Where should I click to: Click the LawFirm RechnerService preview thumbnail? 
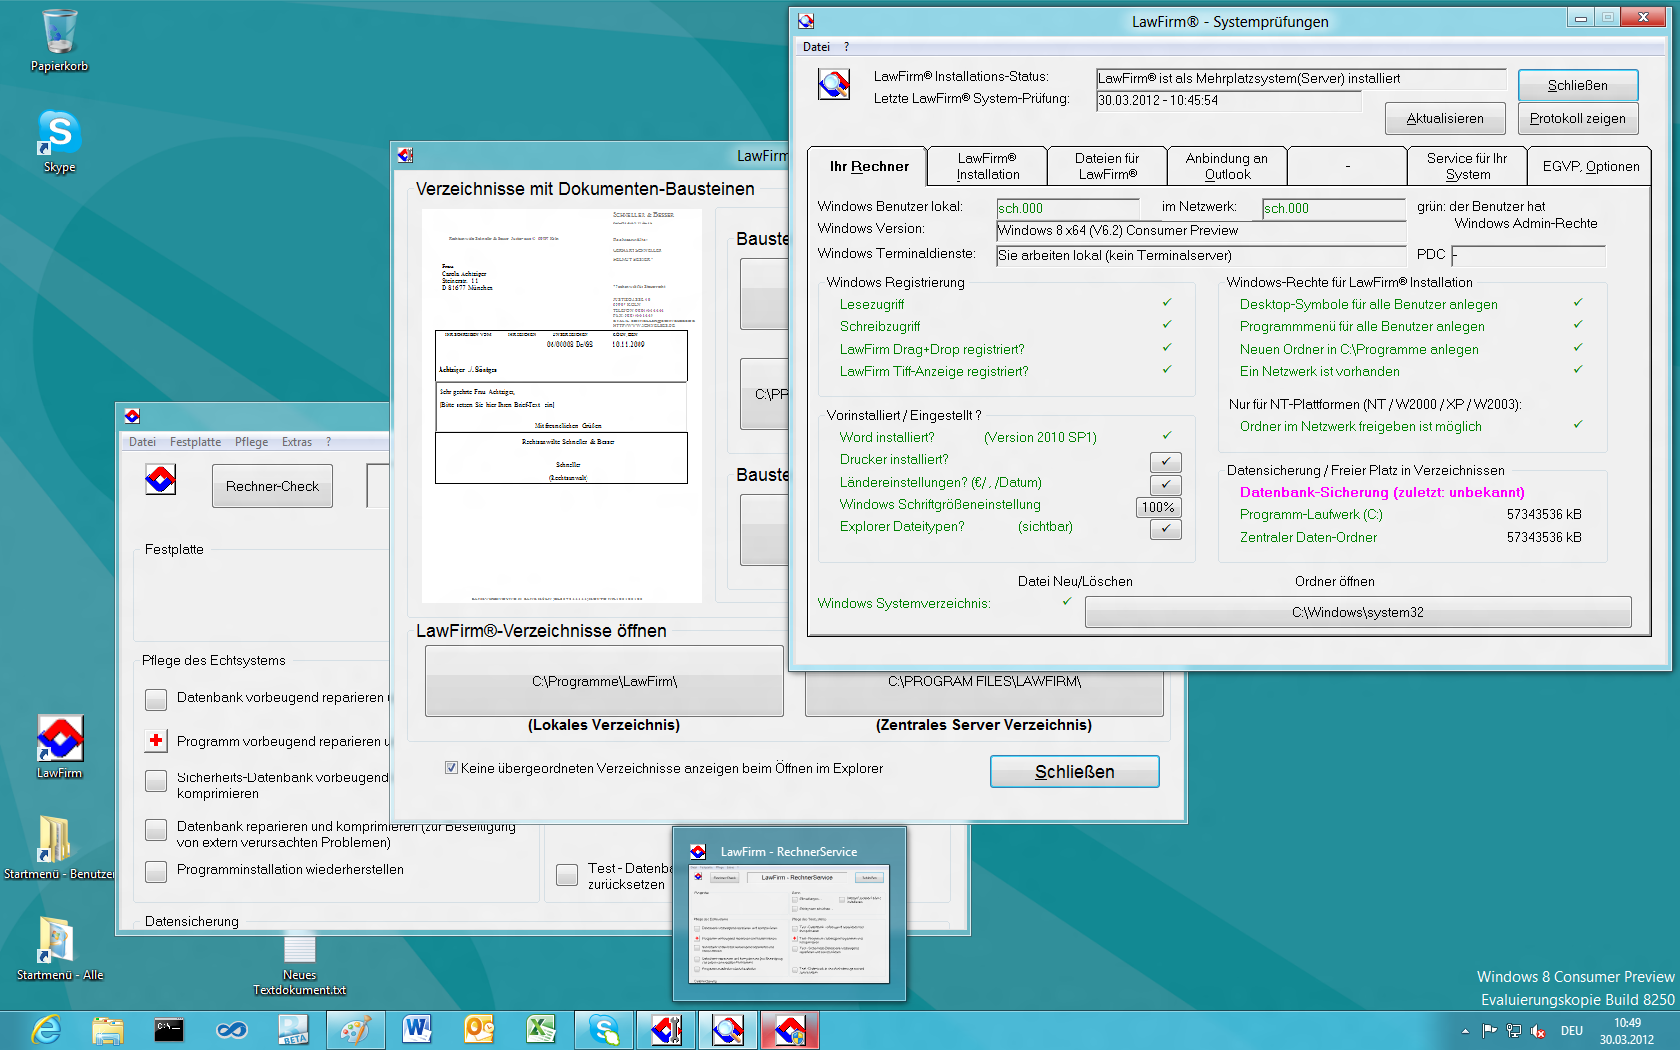tap(790, 924)
